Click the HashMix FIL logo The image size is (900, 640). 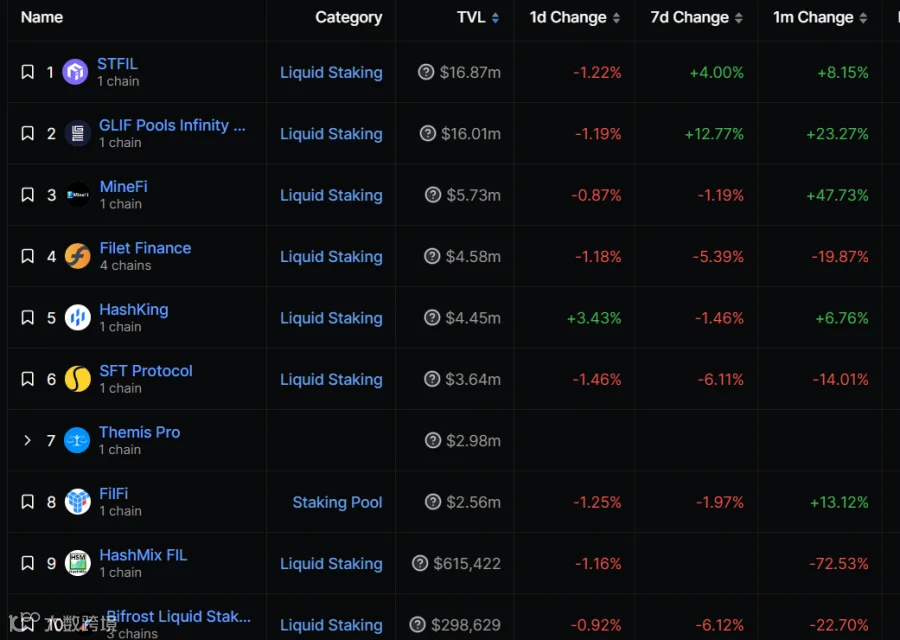click(77, 563)
